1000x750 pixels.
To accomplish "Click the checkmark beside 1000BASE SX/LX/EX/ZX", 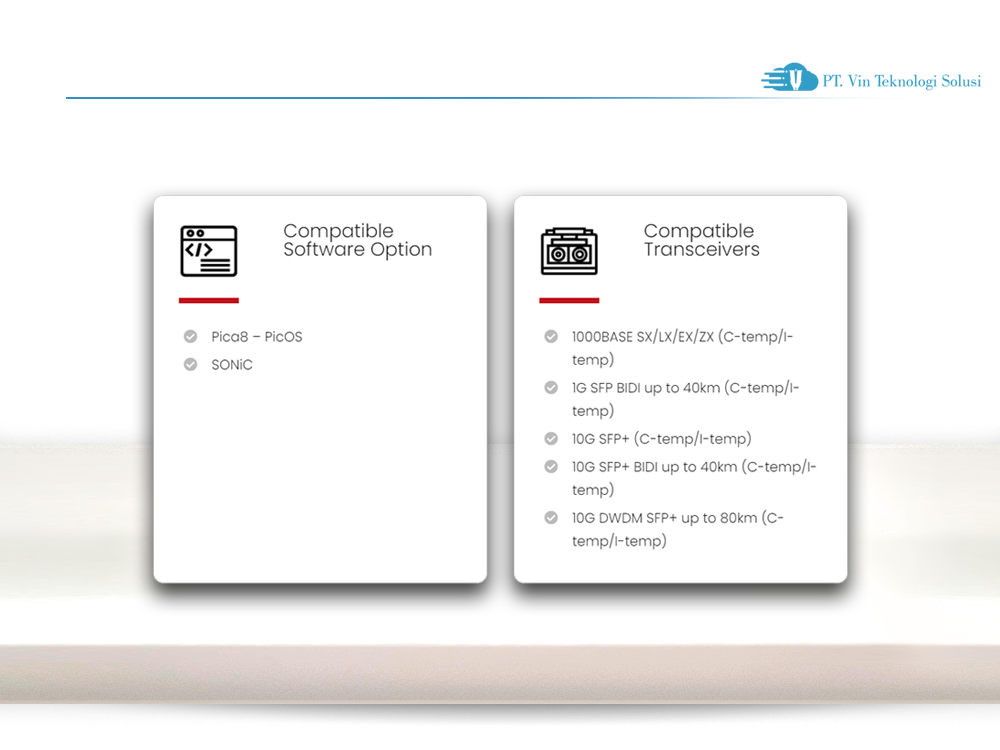I will [x=551, y=336].
